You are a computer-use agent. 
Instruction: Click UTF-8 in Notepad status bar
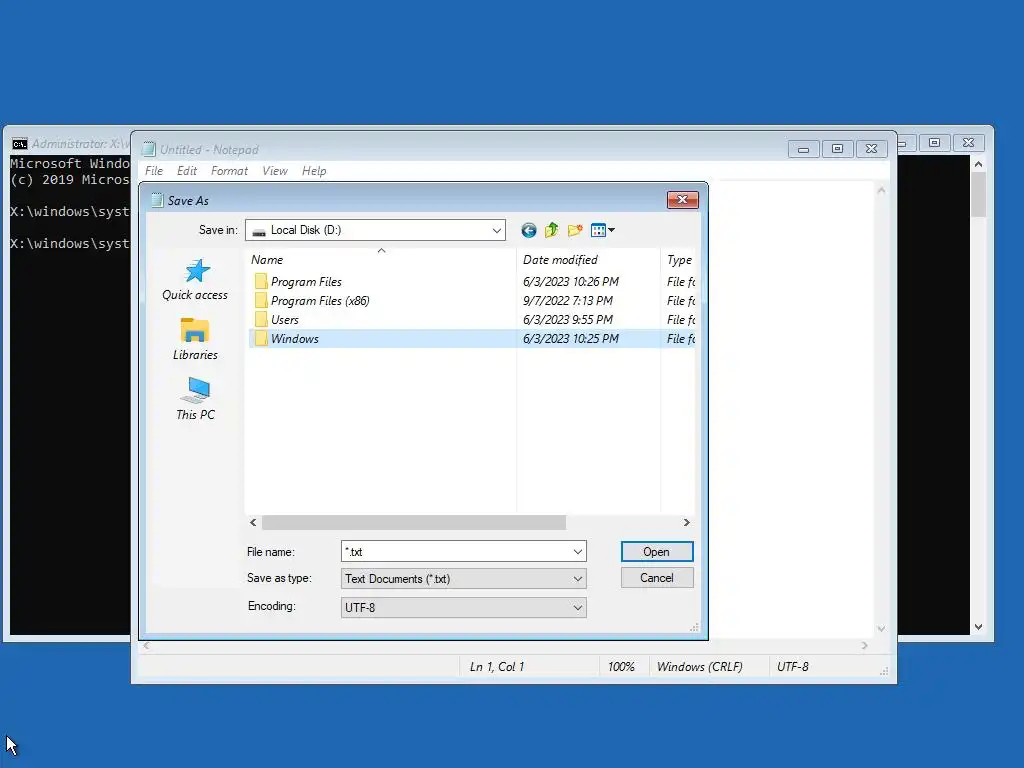click(x=793, y=667)
